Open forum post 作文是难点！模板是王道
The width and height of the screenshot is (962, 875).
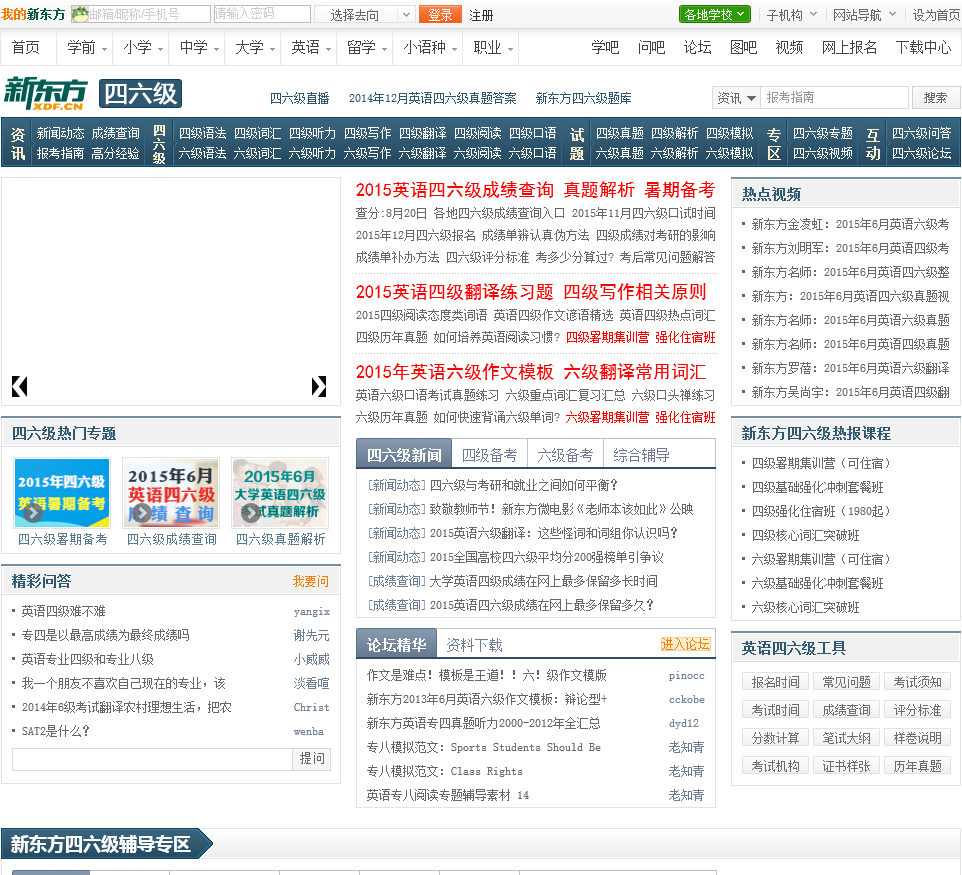tap(486, 675)
